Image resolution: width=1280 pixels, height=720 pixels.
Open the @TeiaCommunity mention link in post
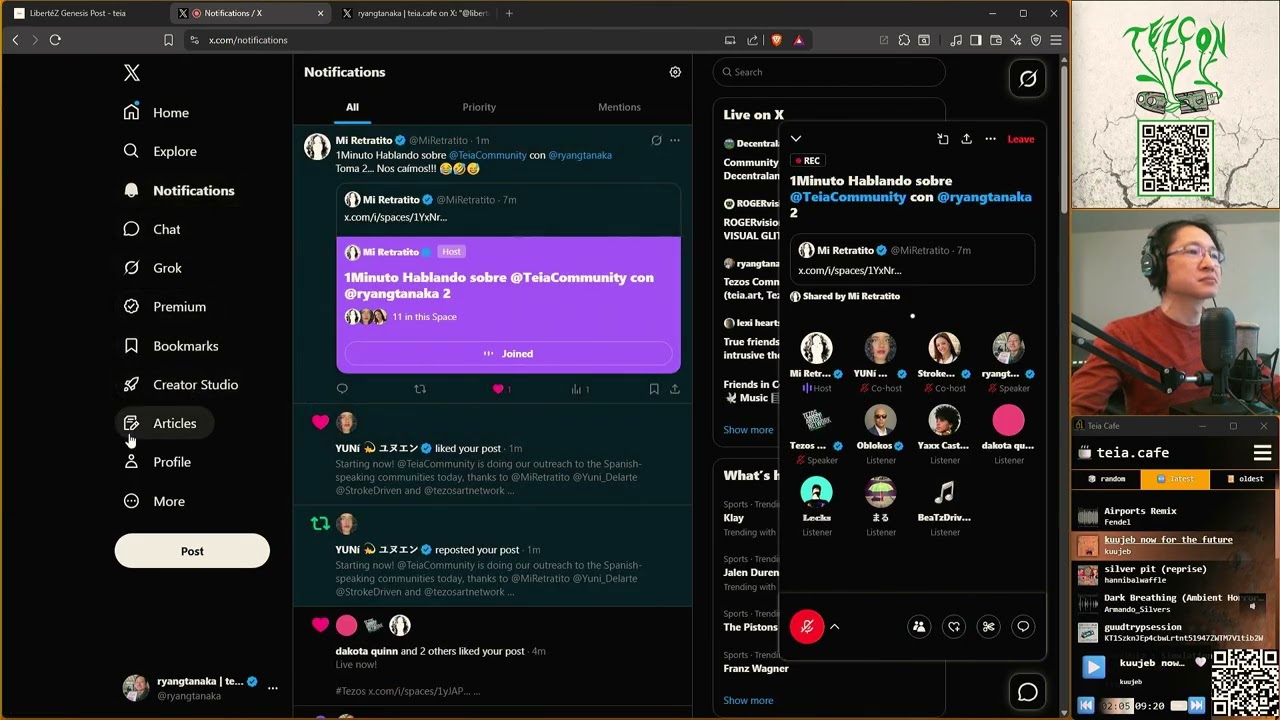(x=487, y=155)
